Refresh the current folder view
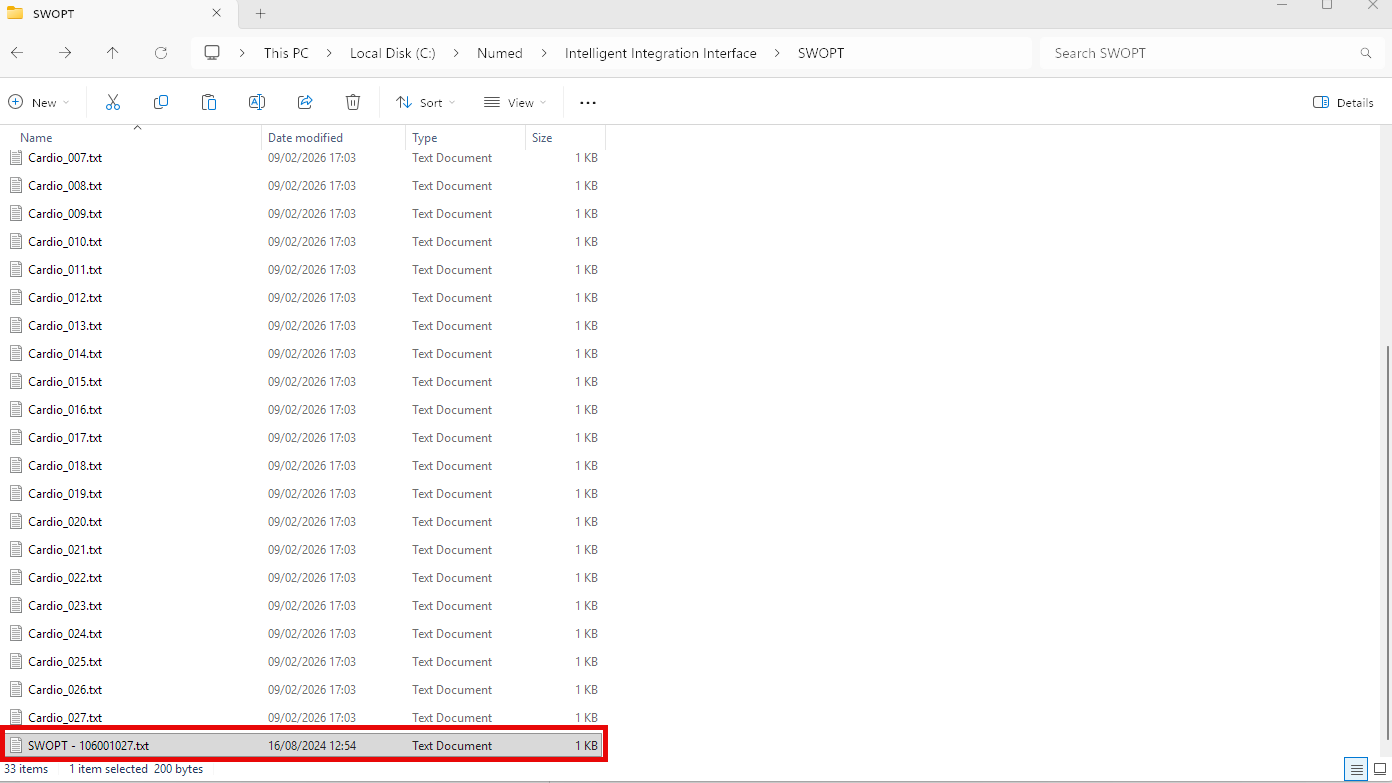 tap(161, 53)
